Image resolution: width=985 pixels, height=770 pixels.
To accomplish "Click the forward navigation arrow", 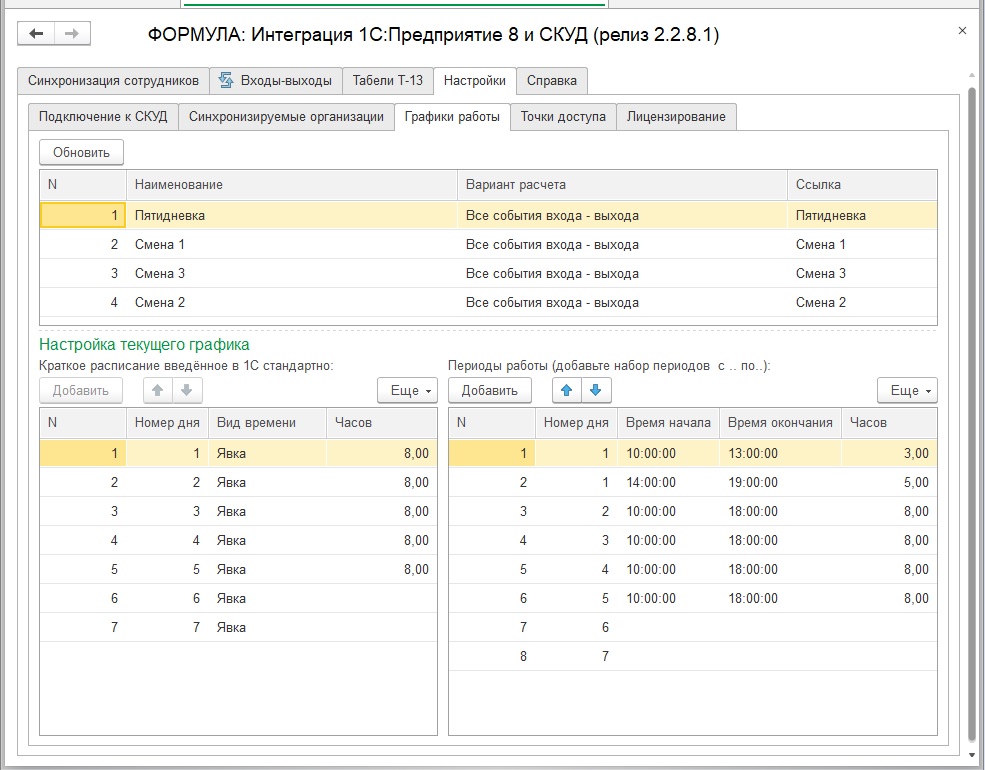I will click(72, 34).
